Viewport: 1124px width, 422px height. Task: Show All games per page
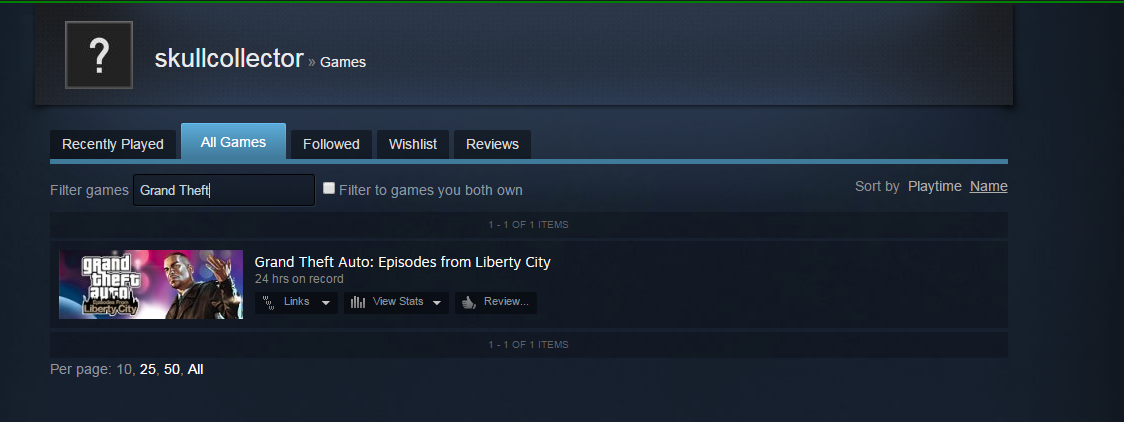click(196, 370)
